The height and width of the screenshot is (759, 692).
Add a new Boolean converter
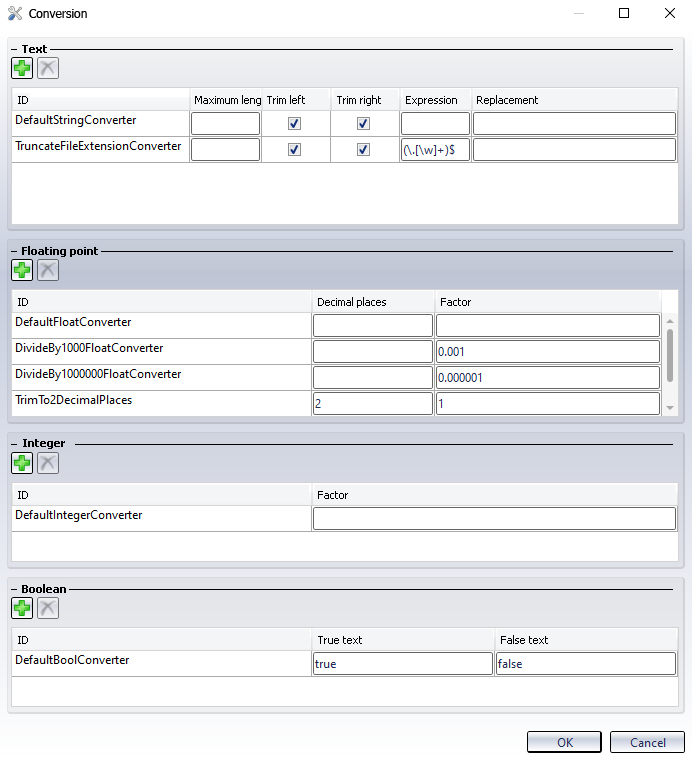click(x=22, y=608)
